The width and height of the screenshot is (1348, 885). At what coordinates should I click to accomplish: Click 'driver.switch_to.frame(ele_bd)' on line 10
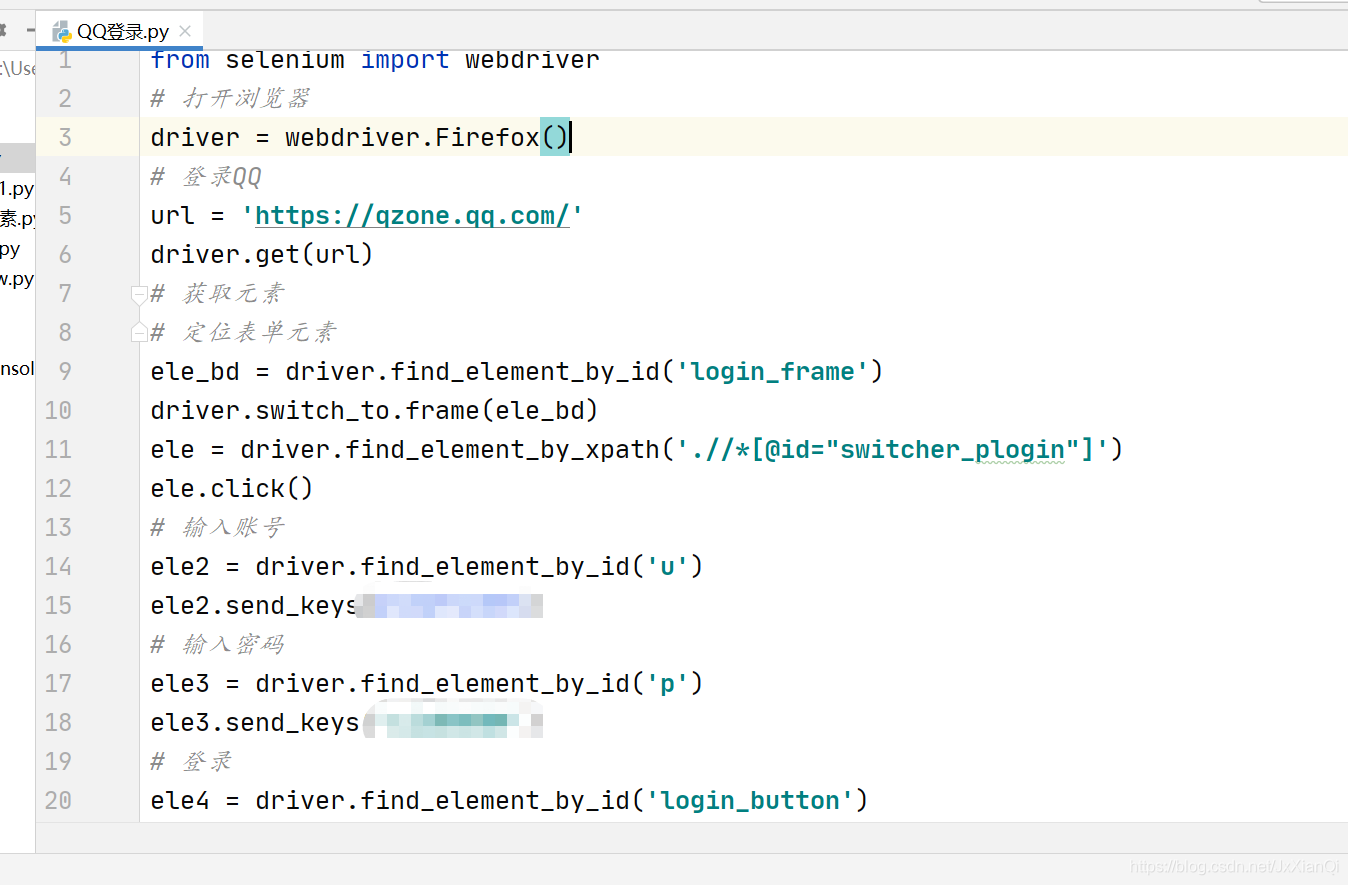pos(374,411)
